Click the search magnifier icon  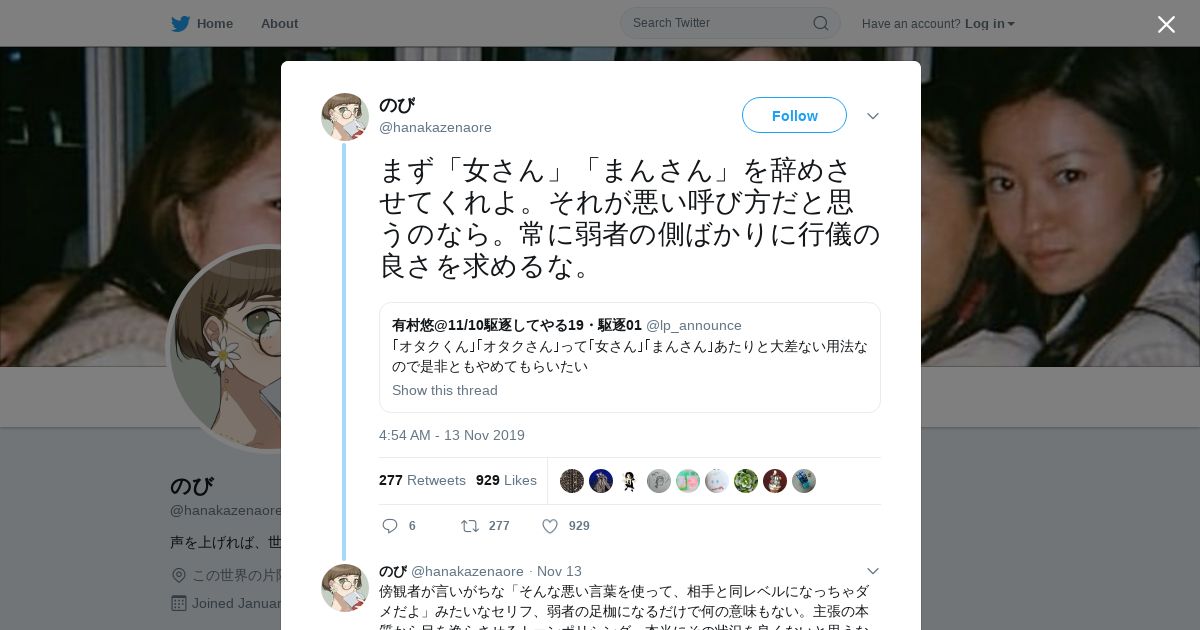820,23
